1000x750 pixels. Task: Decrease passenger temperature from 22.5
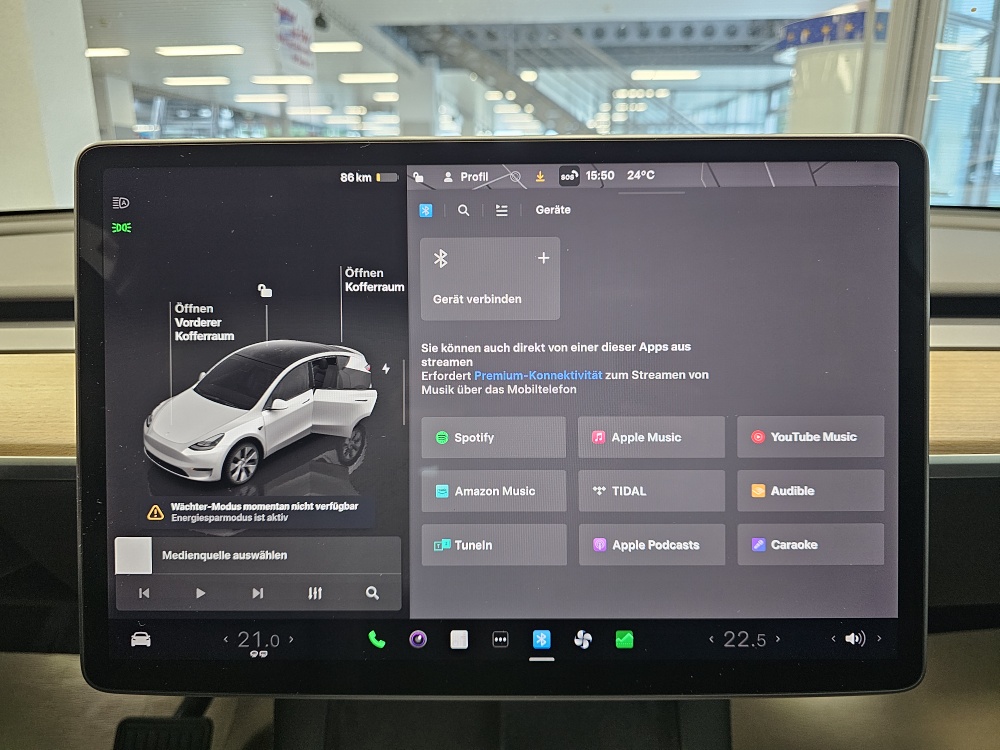click(x=712, y=639)
